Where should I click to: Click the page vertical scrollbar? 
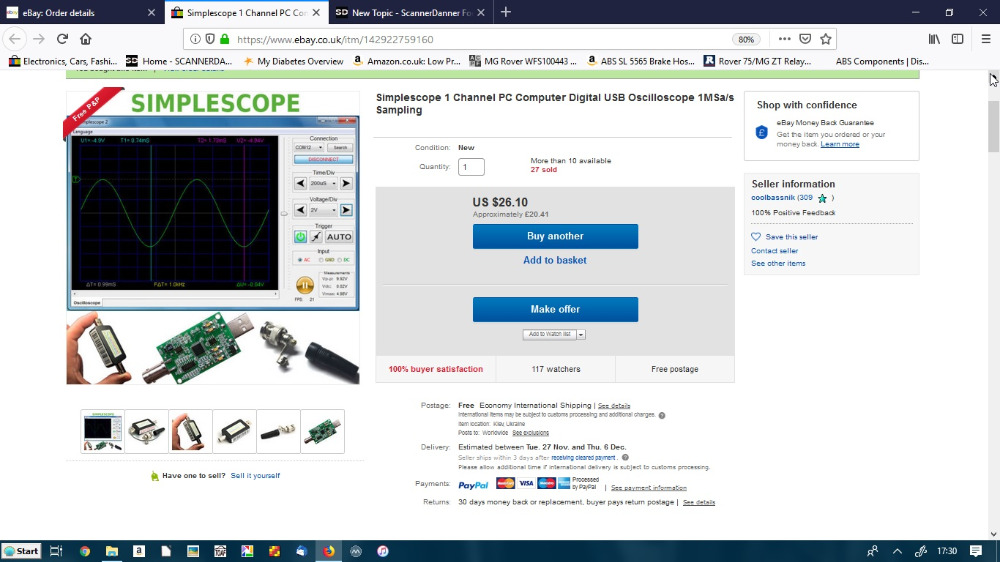pyautogui.click(x=992, y=300)
